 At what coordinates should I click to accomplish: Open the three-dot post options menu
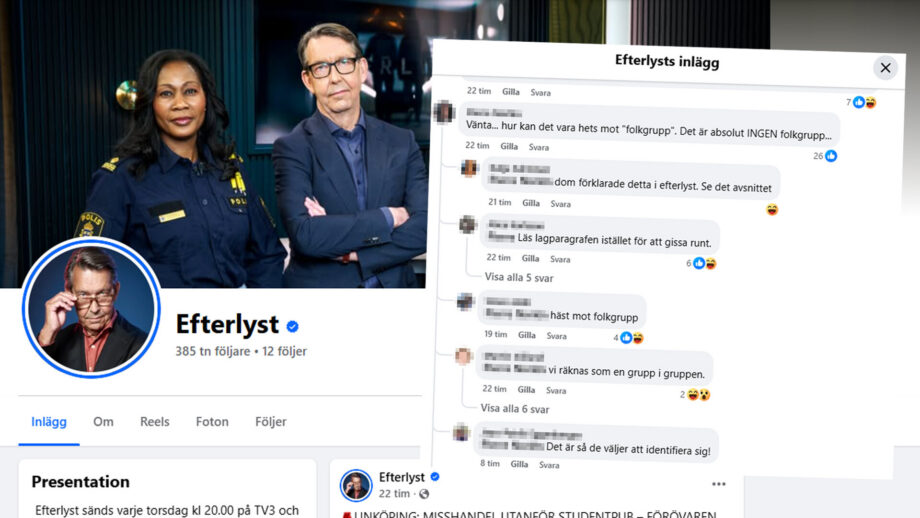pyautogui.click(x=718, y=484)
